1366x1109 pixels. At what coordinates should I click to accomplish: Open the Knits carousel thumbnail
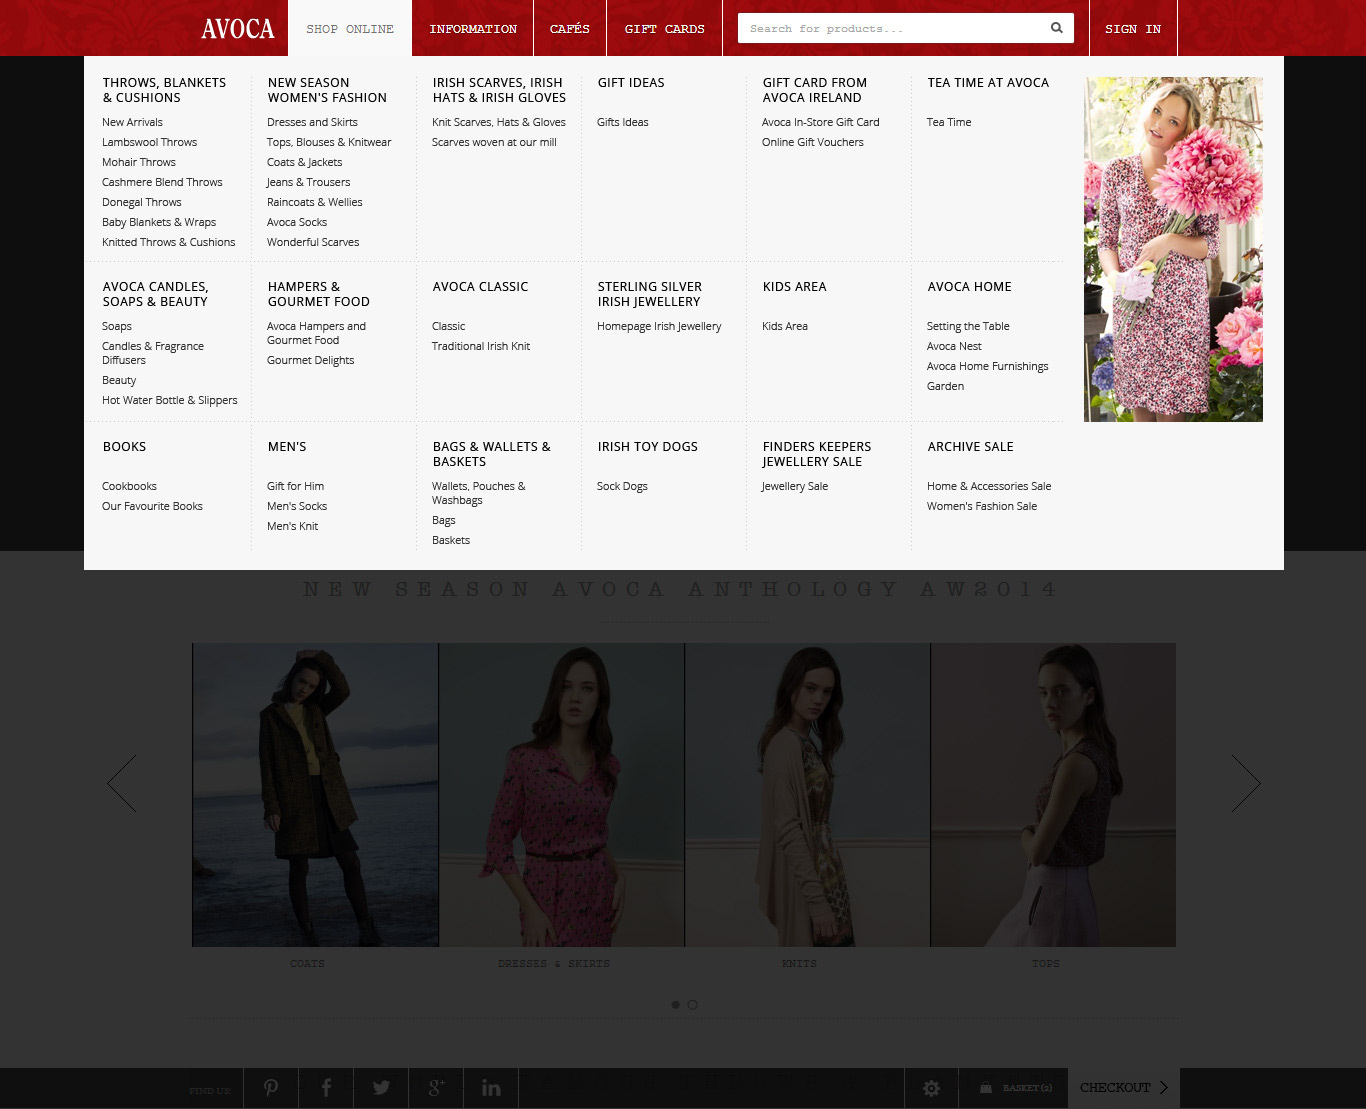coord(807,795)
